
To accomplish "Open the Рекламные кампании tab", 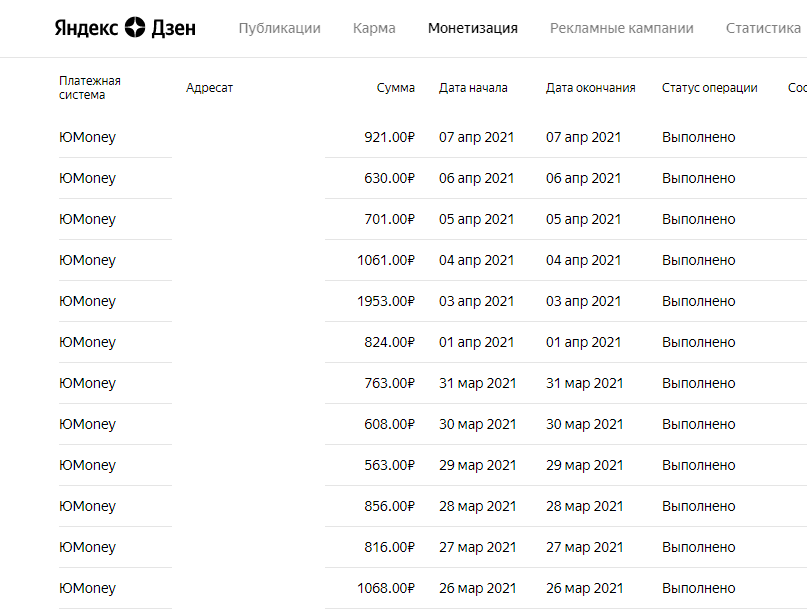I will (x=622, y=28).
